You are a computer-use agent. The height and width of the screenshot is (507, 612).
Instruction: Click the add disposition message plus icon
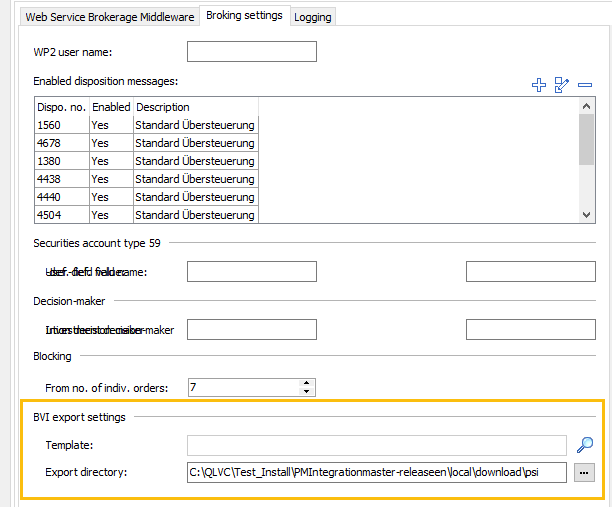point(539,86)
